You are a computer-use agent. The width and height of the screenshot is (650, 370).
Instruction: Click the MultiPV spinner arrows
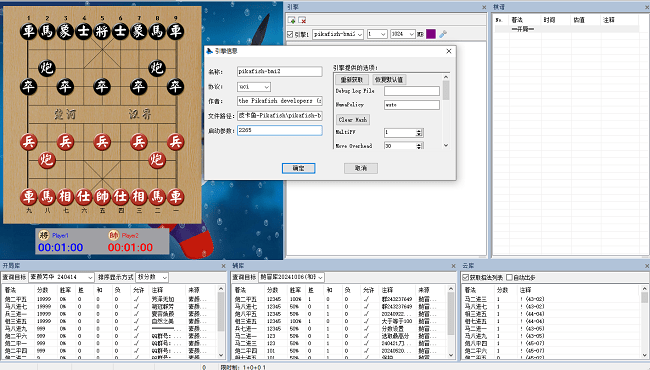click(x=419, y=133)
